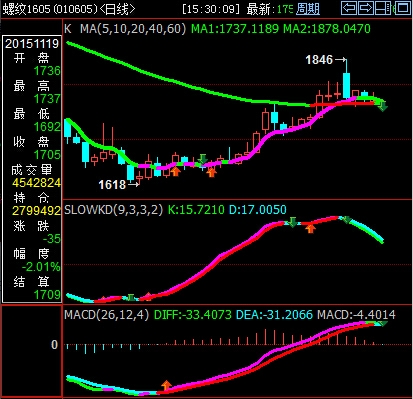Click orange buy arrow on MACD panel
This screenshot has width=413, height=399.
[166, 385]
